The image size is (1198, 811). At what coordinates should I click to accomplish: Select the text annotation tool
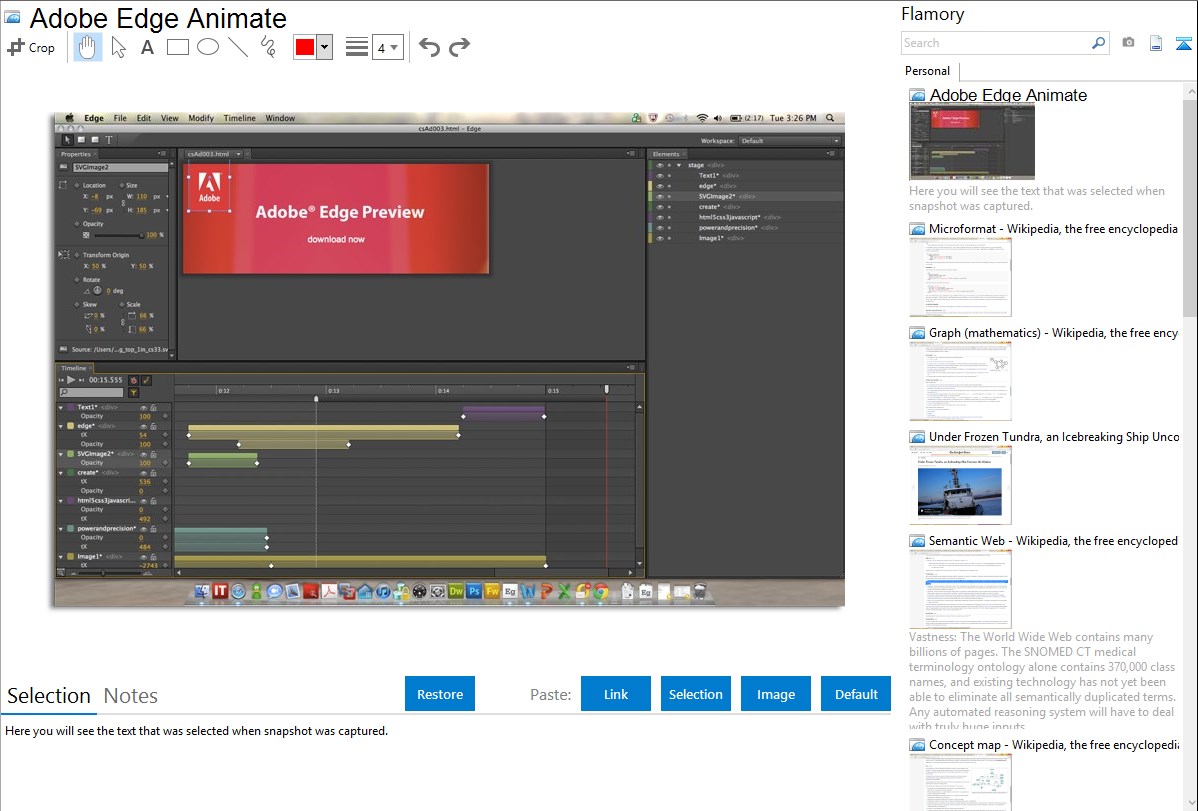coord(147,47)
